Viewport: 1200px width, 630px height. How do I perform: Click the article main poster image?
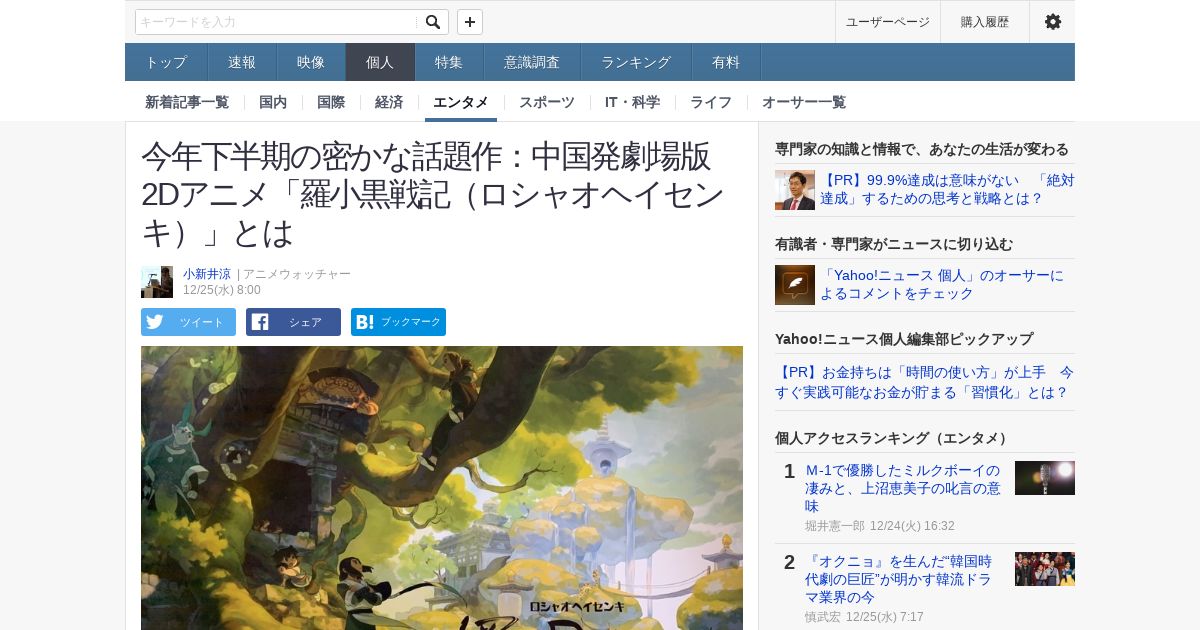tap(442, 488)
